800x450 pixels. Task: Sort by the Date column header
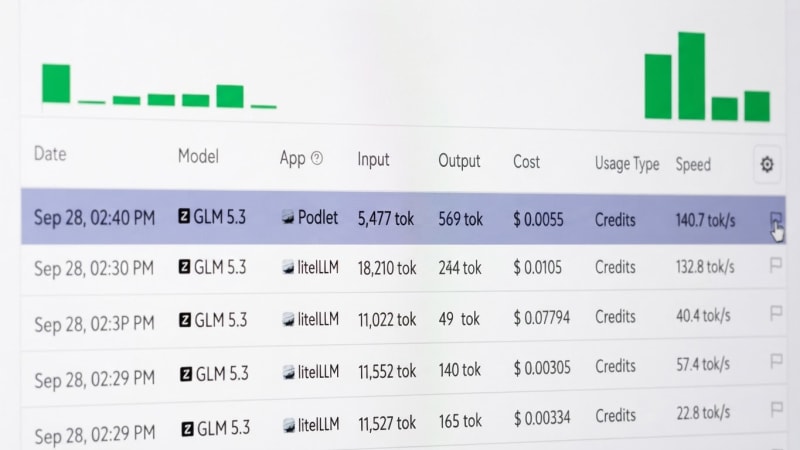coord(50,154)
